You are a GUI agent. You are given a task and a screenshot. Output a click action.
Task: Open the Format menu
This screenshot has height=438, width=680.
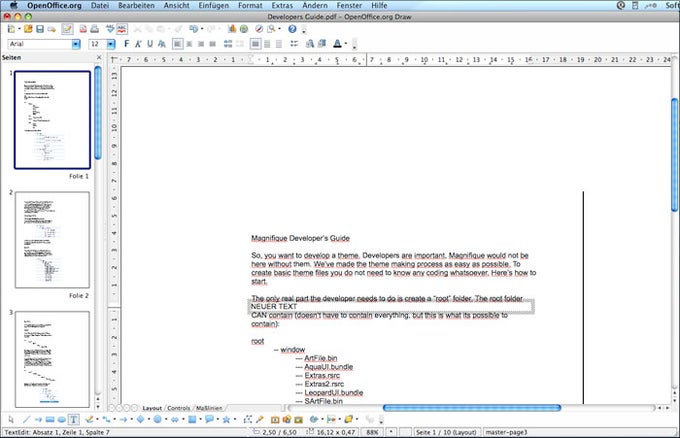tap(250, 6)
